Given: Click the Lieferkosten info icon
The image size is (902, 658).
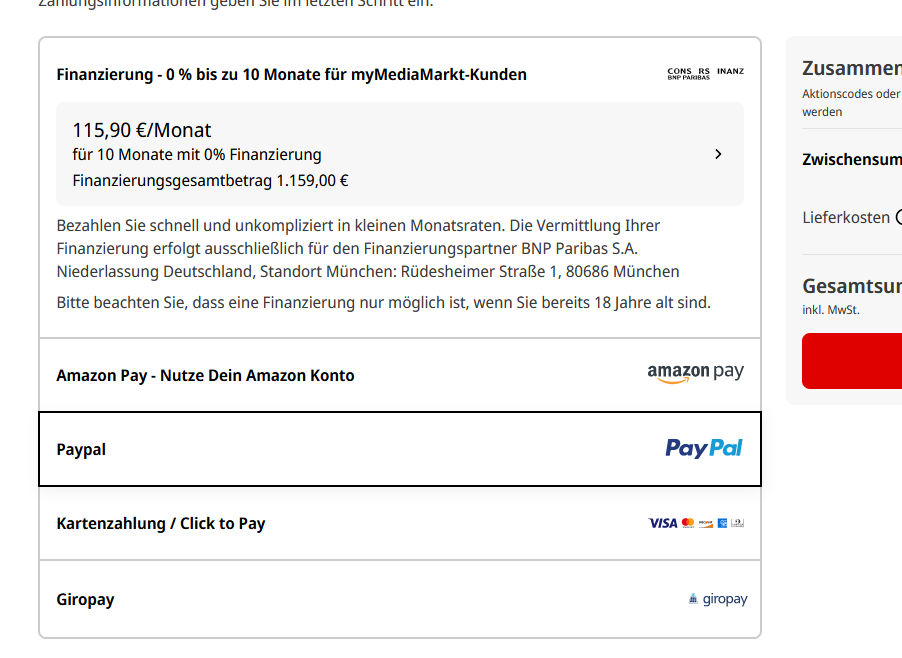Looking at the screenshot, I should pyautogui.click(x=899, y=217).
